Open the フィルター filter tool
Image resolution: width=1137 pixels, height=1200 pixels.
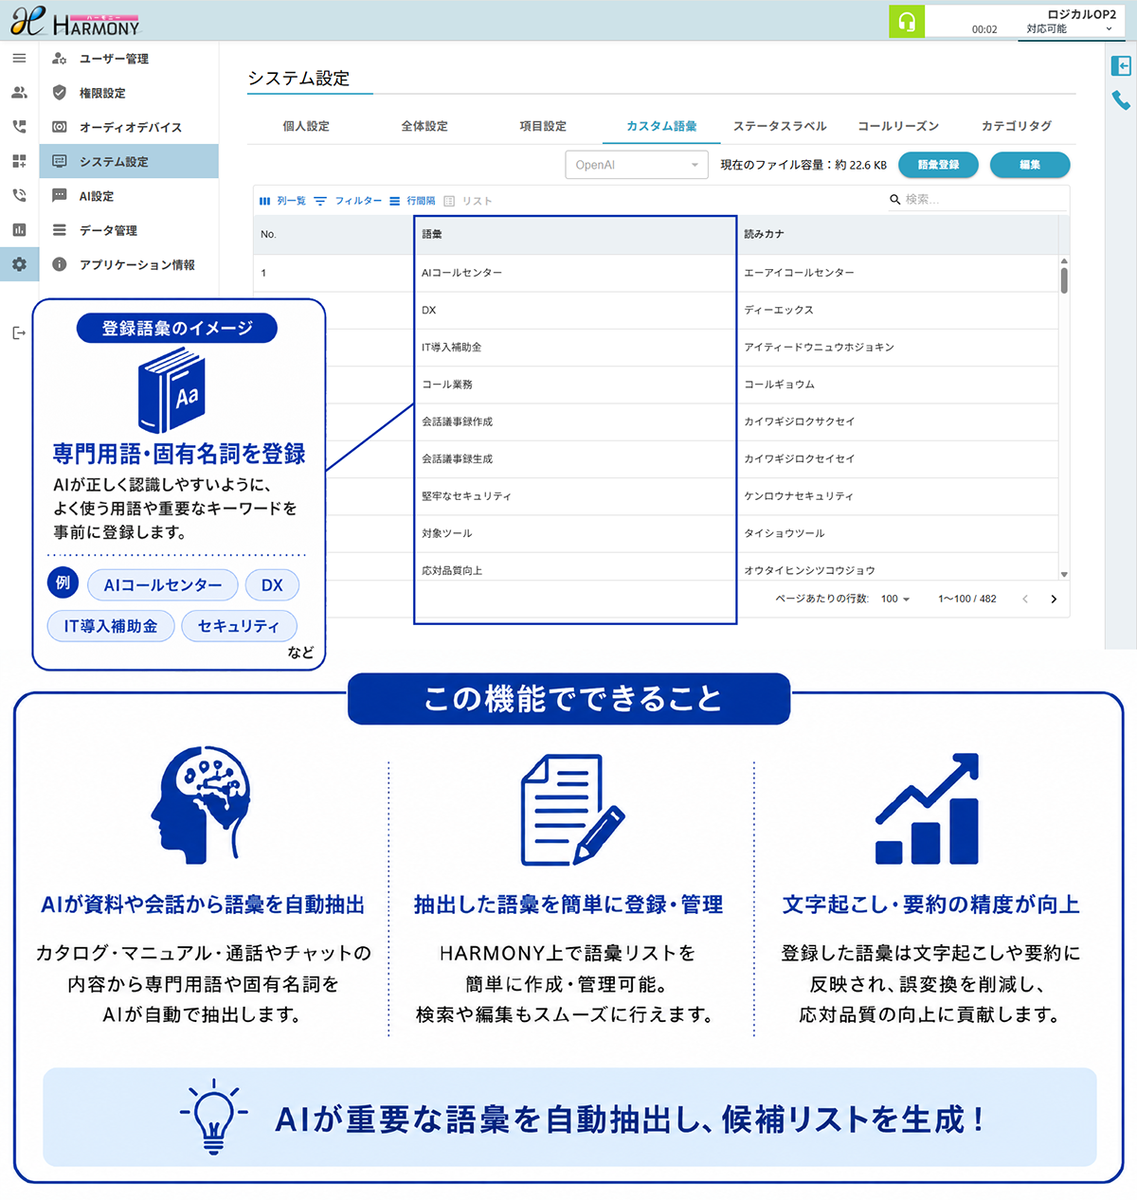click(348, 201)
